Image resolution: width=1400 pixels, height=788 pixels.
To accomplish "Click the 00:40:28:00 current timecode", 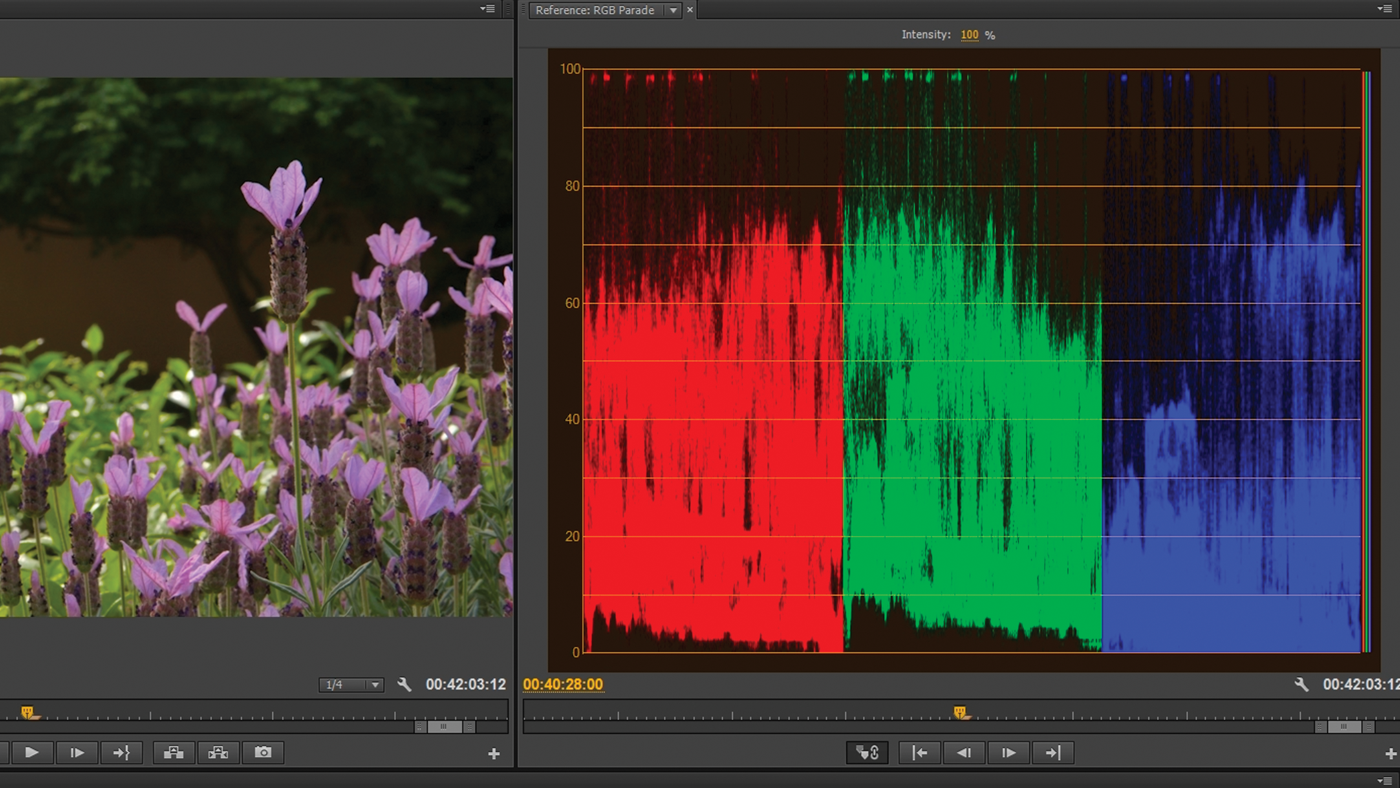I will [x=562, y=684].
